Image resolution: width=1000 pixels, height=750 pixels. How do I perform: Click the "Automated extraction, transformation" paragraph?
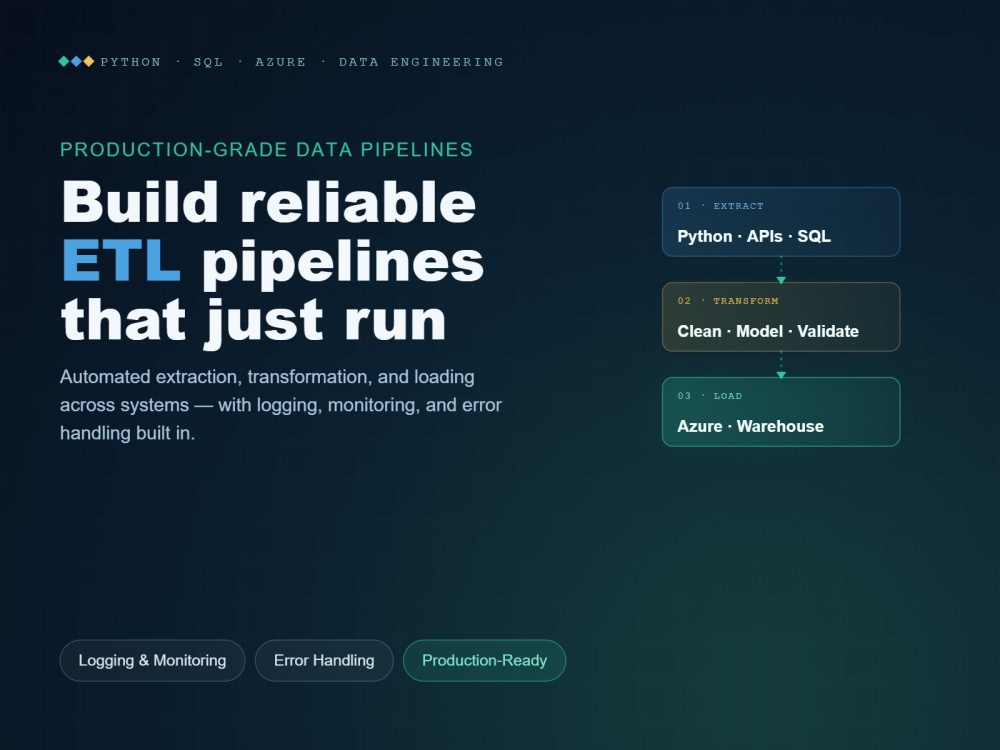point(281,405)
